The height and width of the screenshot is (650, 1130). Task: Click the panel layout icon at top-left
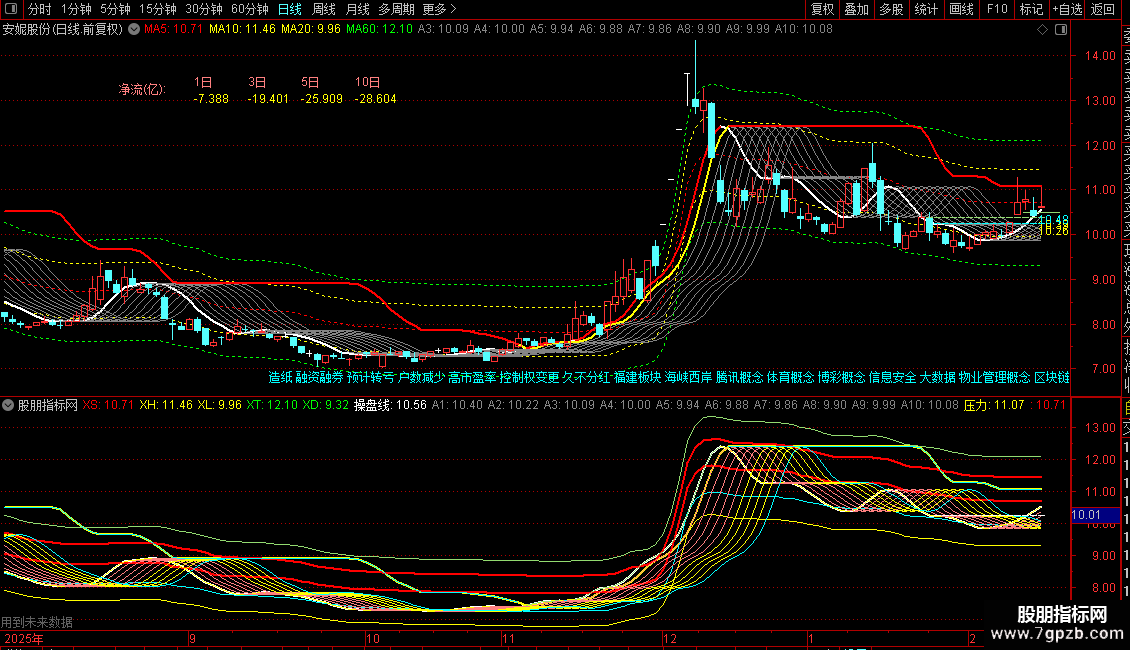coord(11,9)
